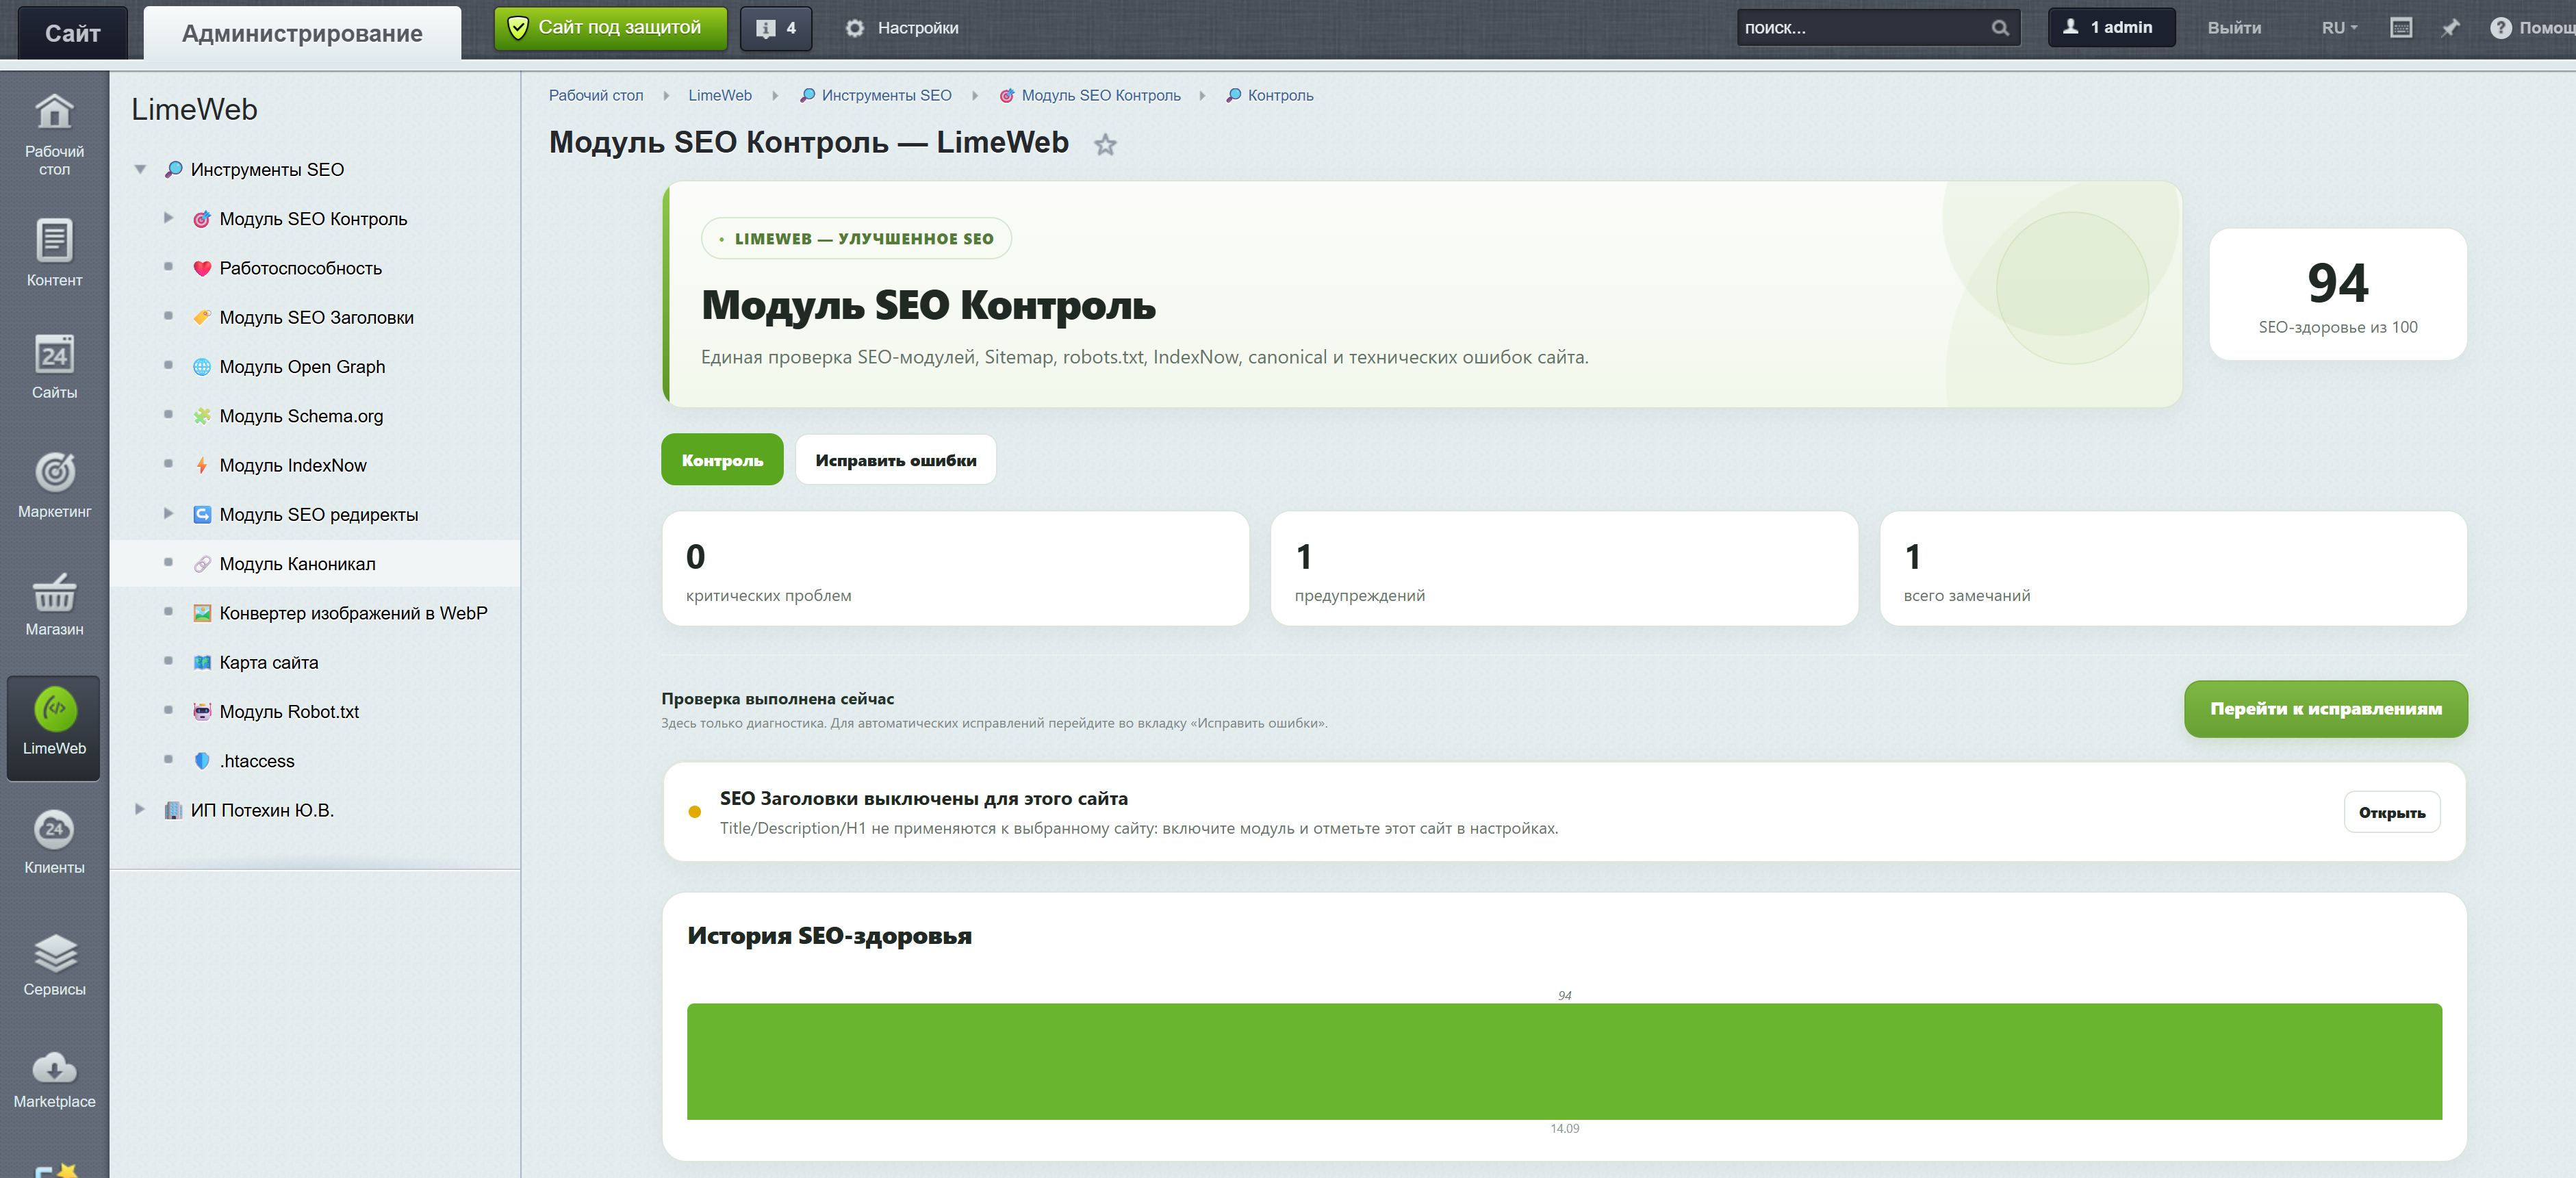
Task: Add page to favorites with star icon
Action: 1105,145
